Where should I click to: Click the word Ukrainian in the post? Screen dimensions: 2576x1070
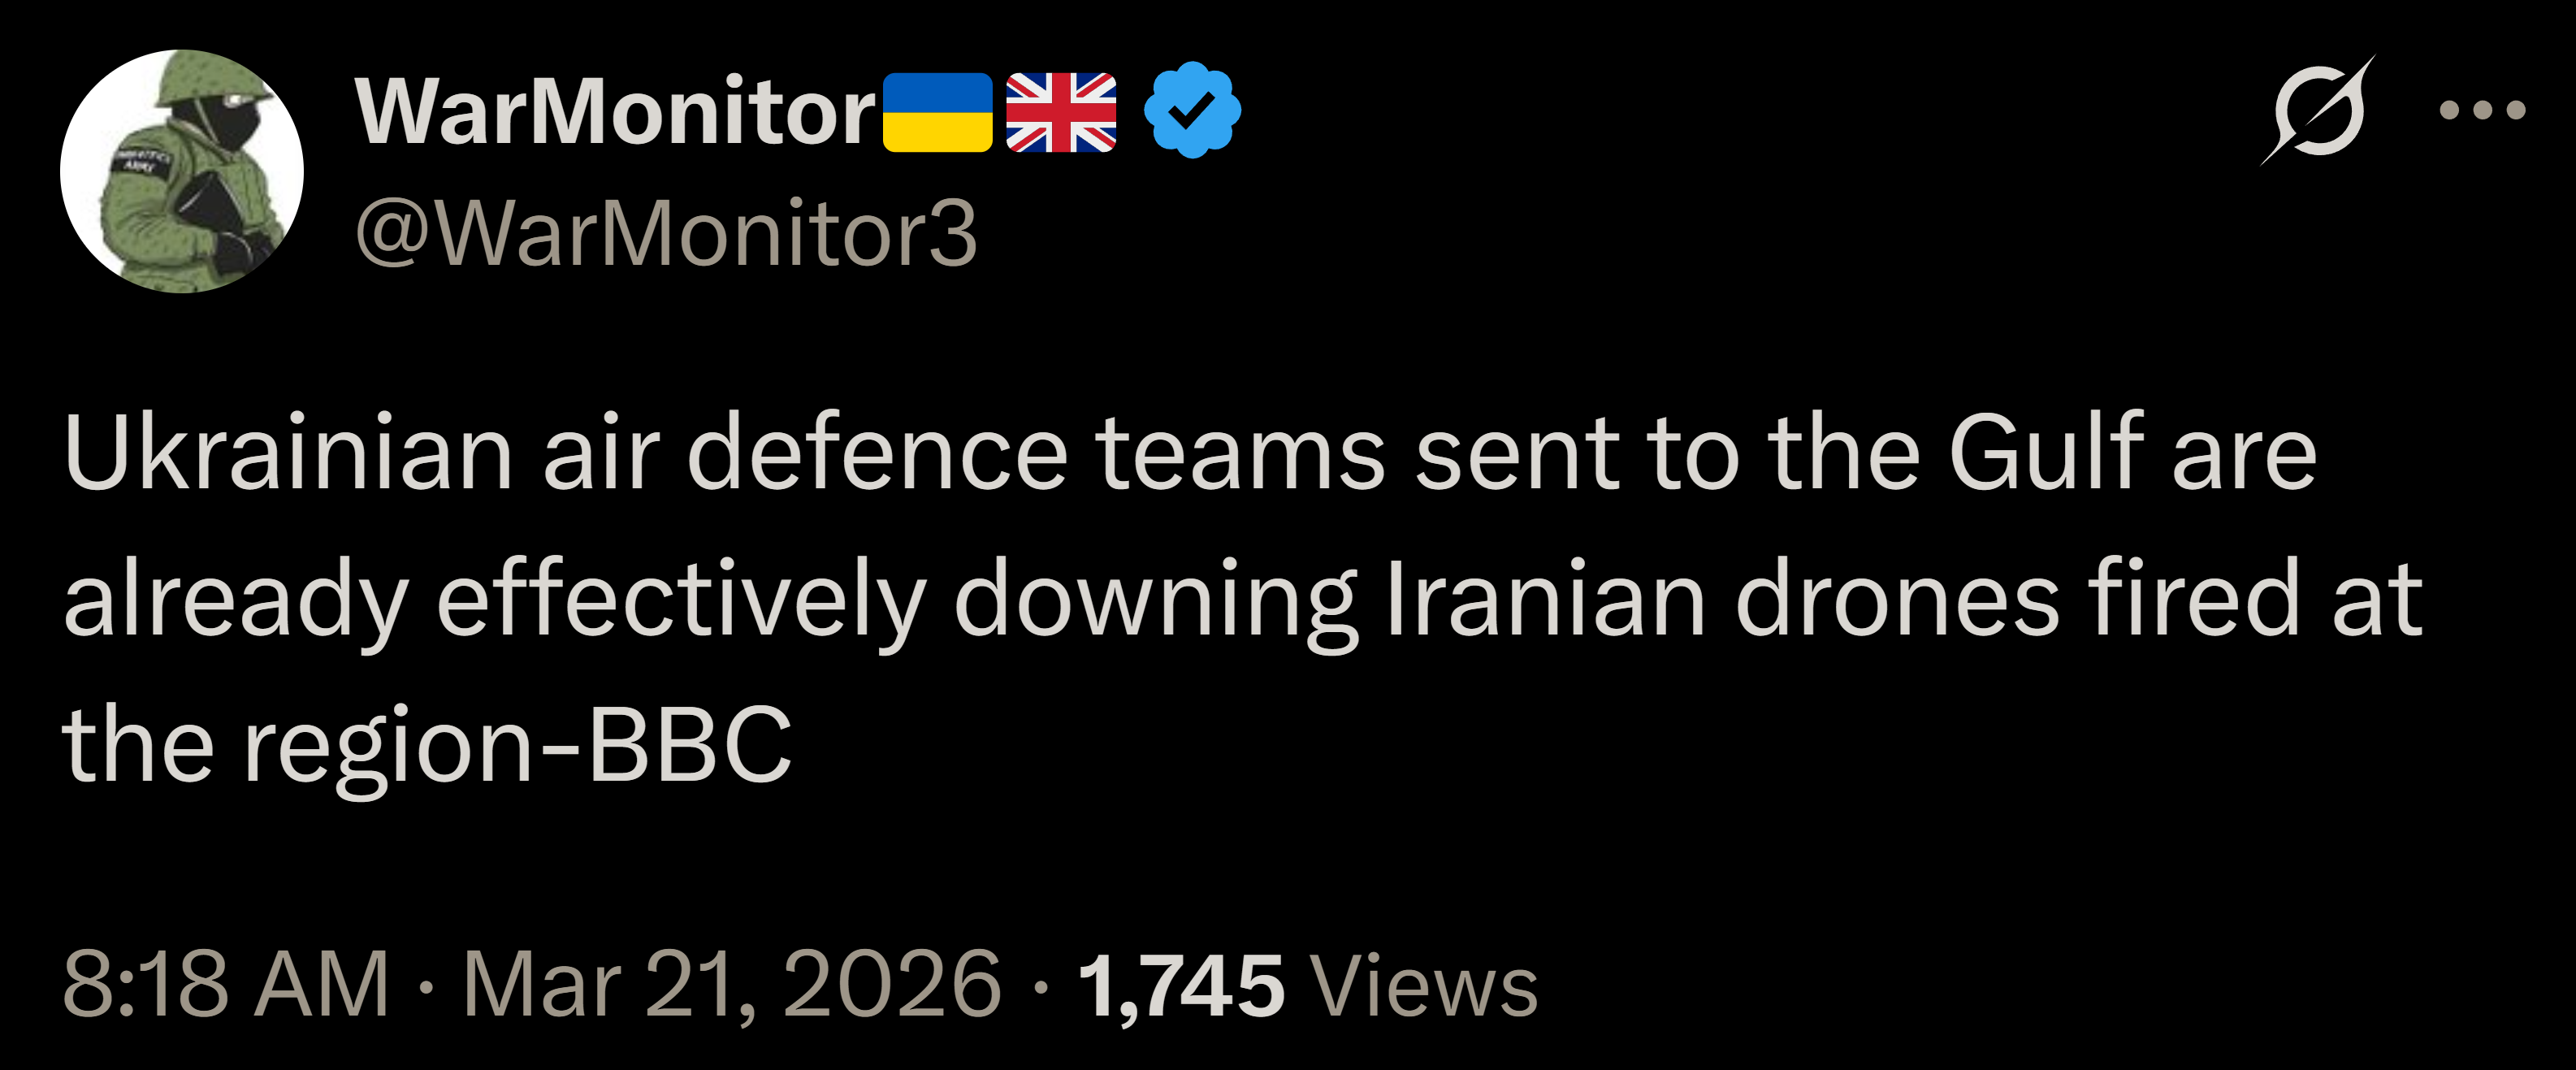tap(288, 452)
